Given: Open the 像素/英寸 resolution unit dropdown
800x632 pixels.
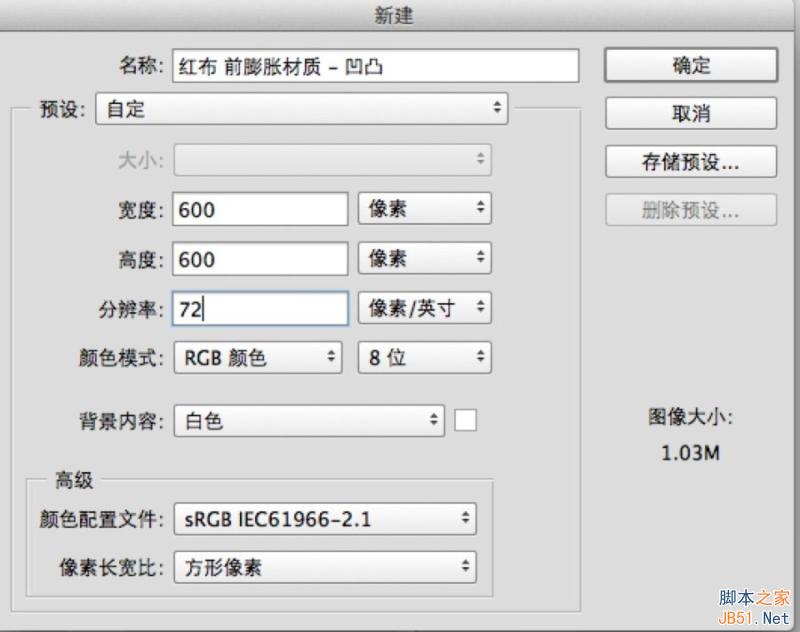Looking at the screenshot, I should [424, 308].
